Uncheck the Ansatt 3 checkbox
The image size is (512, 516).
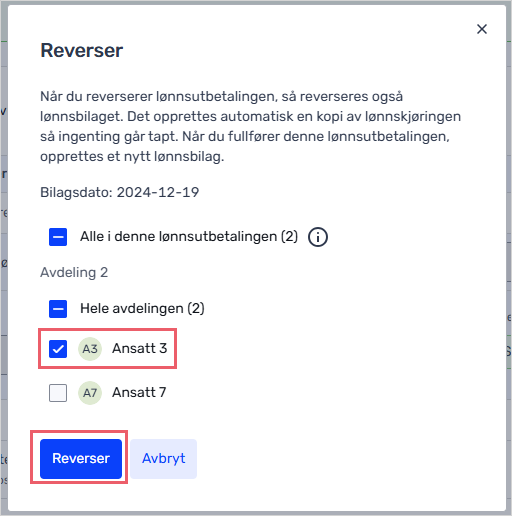pyautogui.click(x=58, y=349)
